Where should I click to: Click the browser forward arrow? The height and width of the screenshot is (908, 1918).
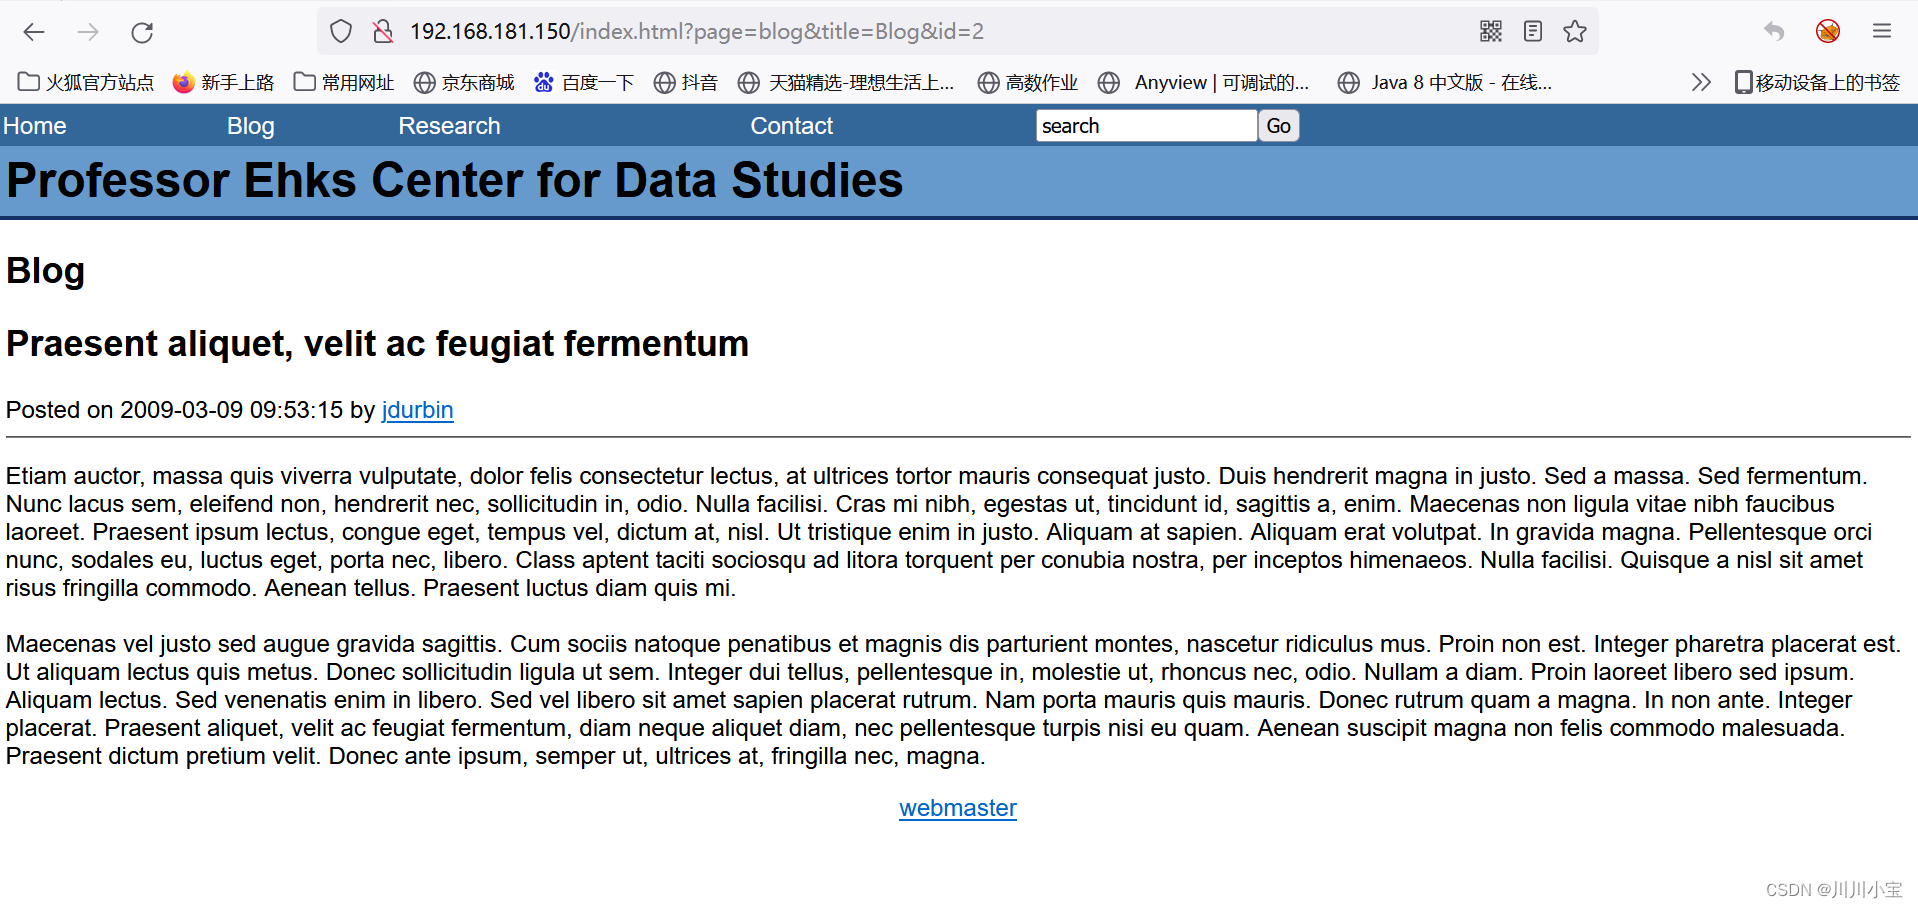[88, 32]
